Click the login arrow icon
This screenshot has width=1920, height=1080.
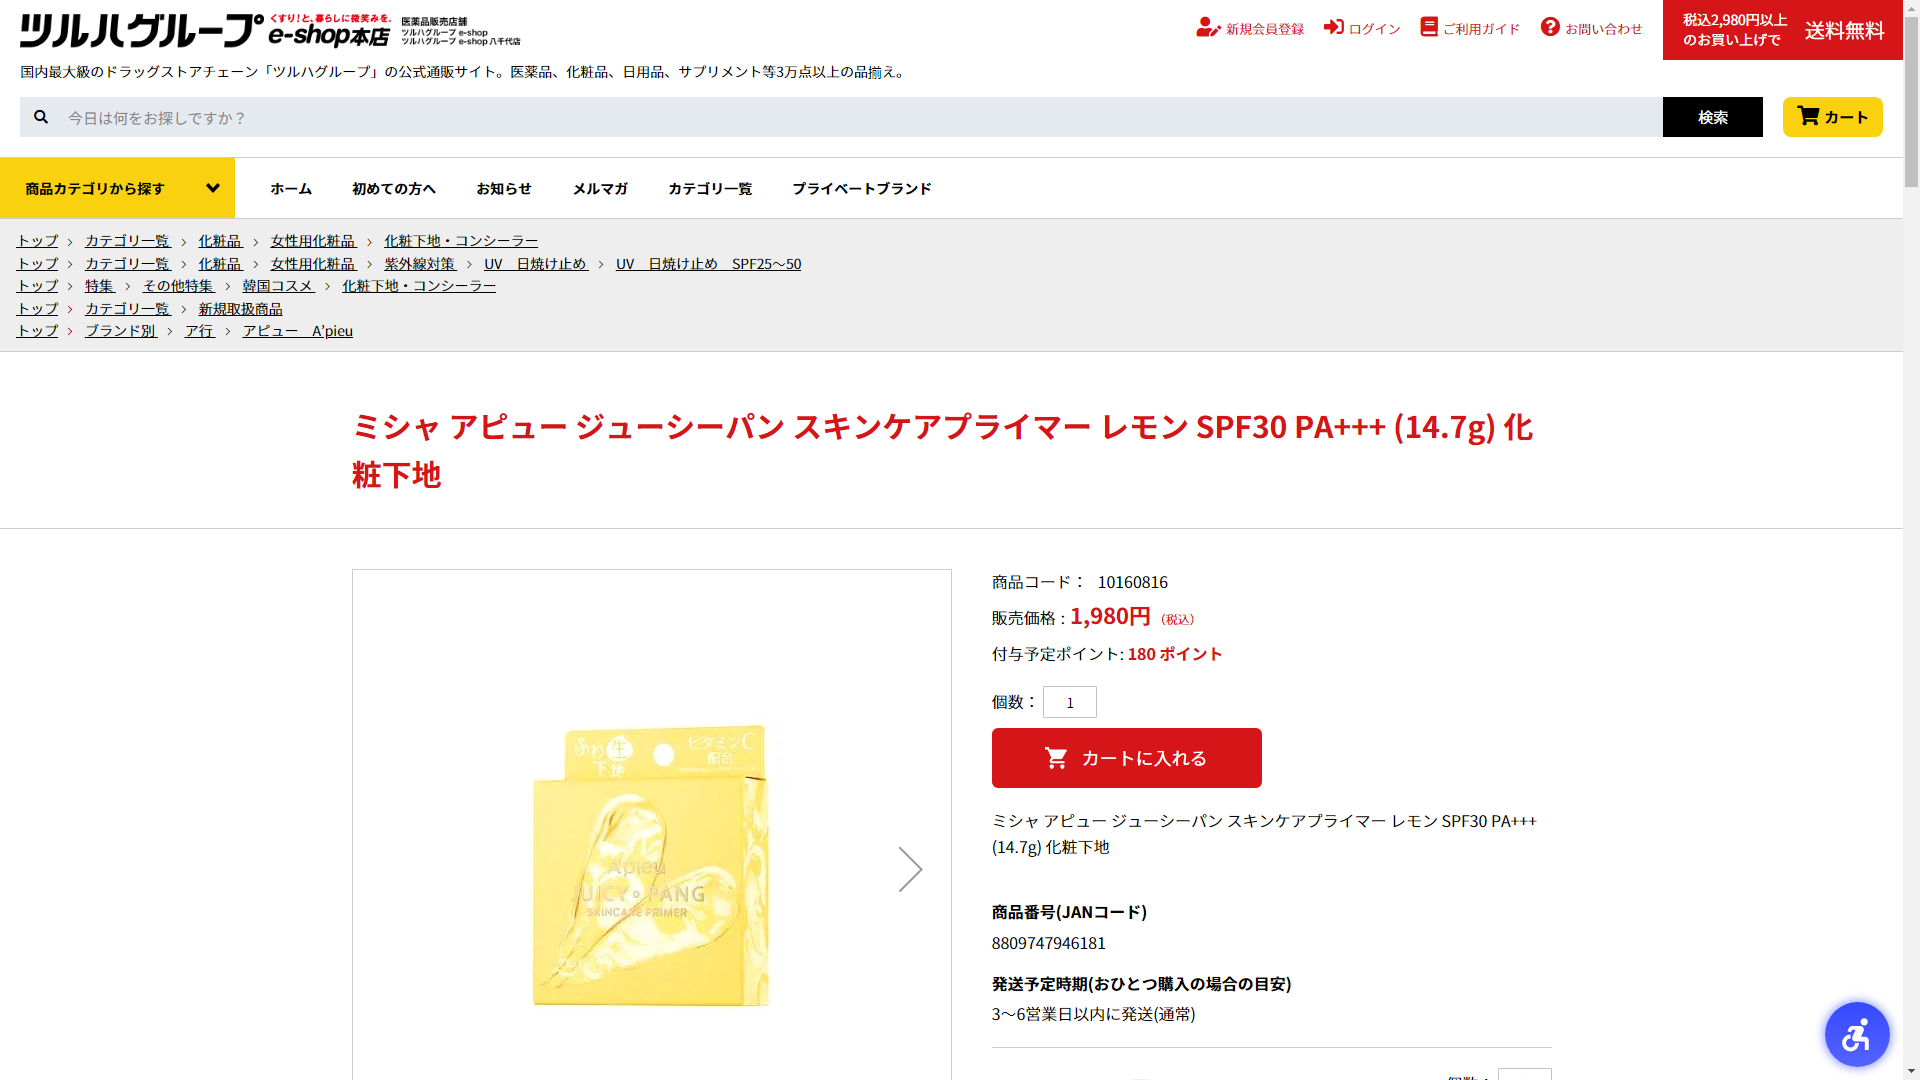(x=1334, y=27)
